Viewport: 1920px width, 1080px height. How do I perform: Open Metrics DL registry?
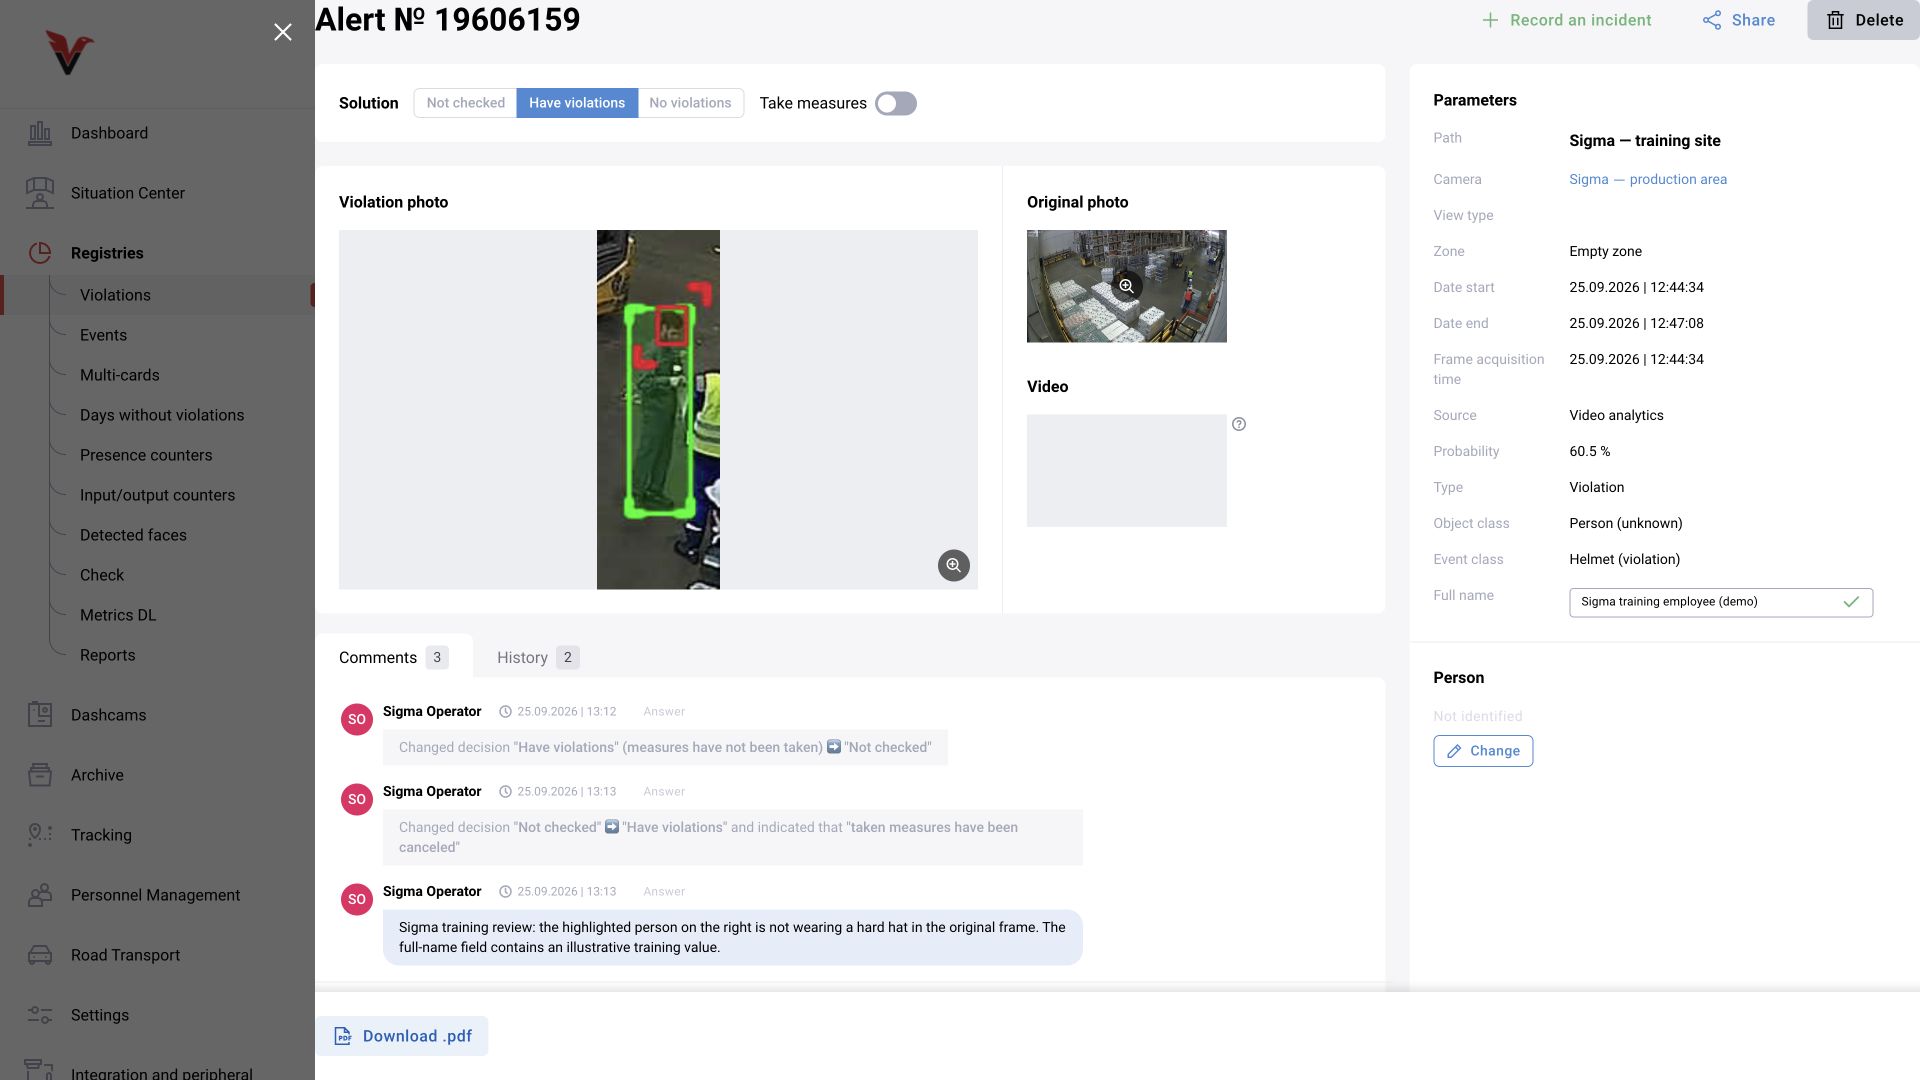(x=118, y=615)
